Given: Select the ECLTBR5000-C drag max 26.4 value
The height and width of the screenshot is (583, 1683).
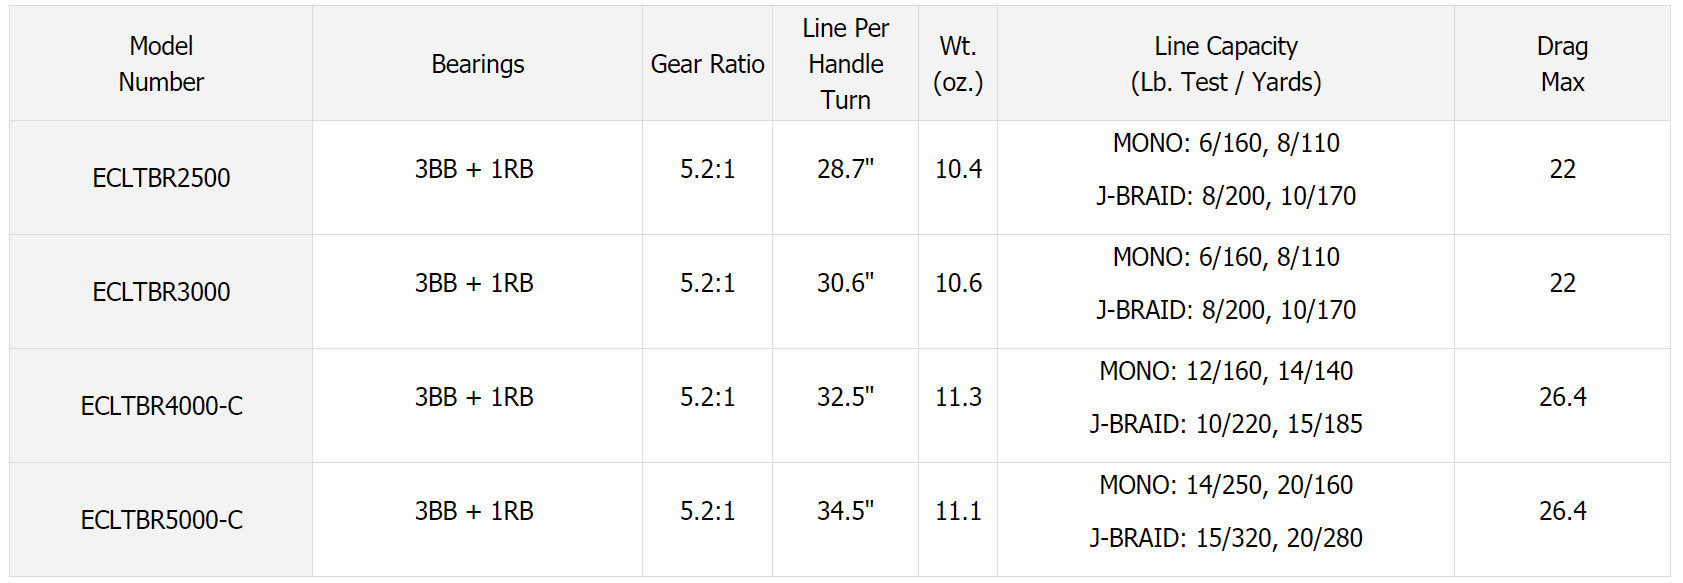Looking at the screenshot, I should pos(1562,511).
